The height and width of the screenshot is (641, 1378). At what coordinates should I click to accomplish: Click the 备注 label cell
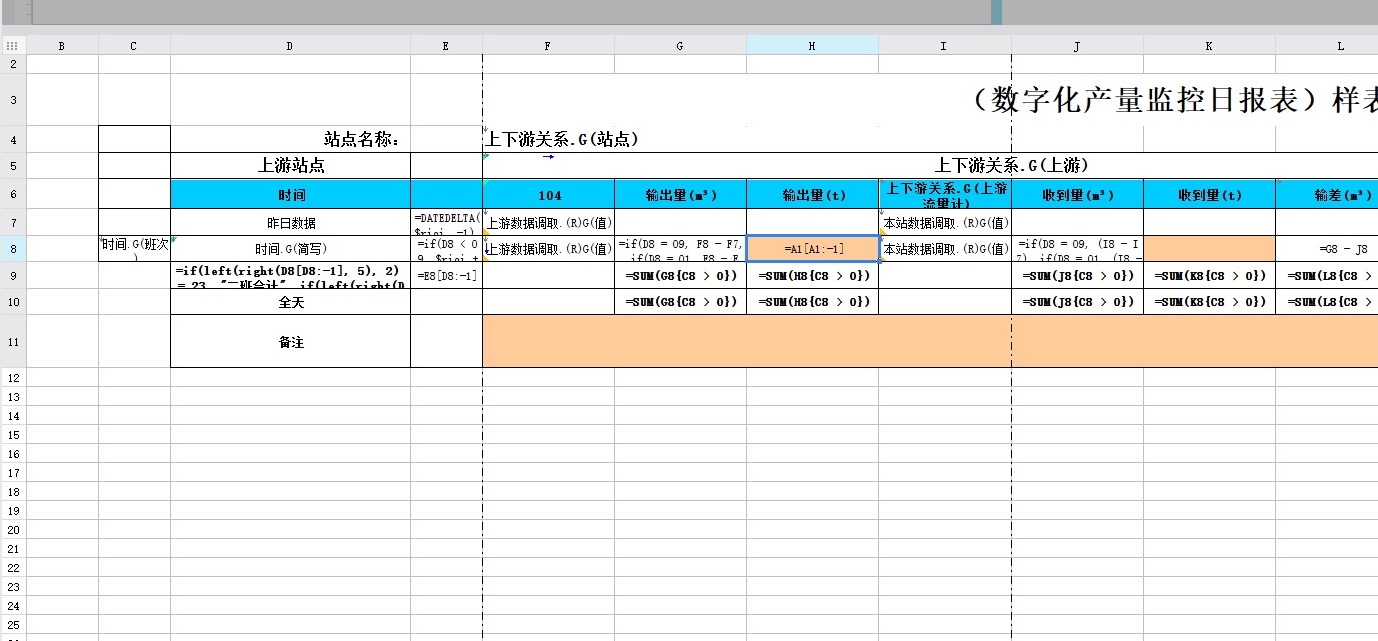pyautogui.click(x=290, y=341)
